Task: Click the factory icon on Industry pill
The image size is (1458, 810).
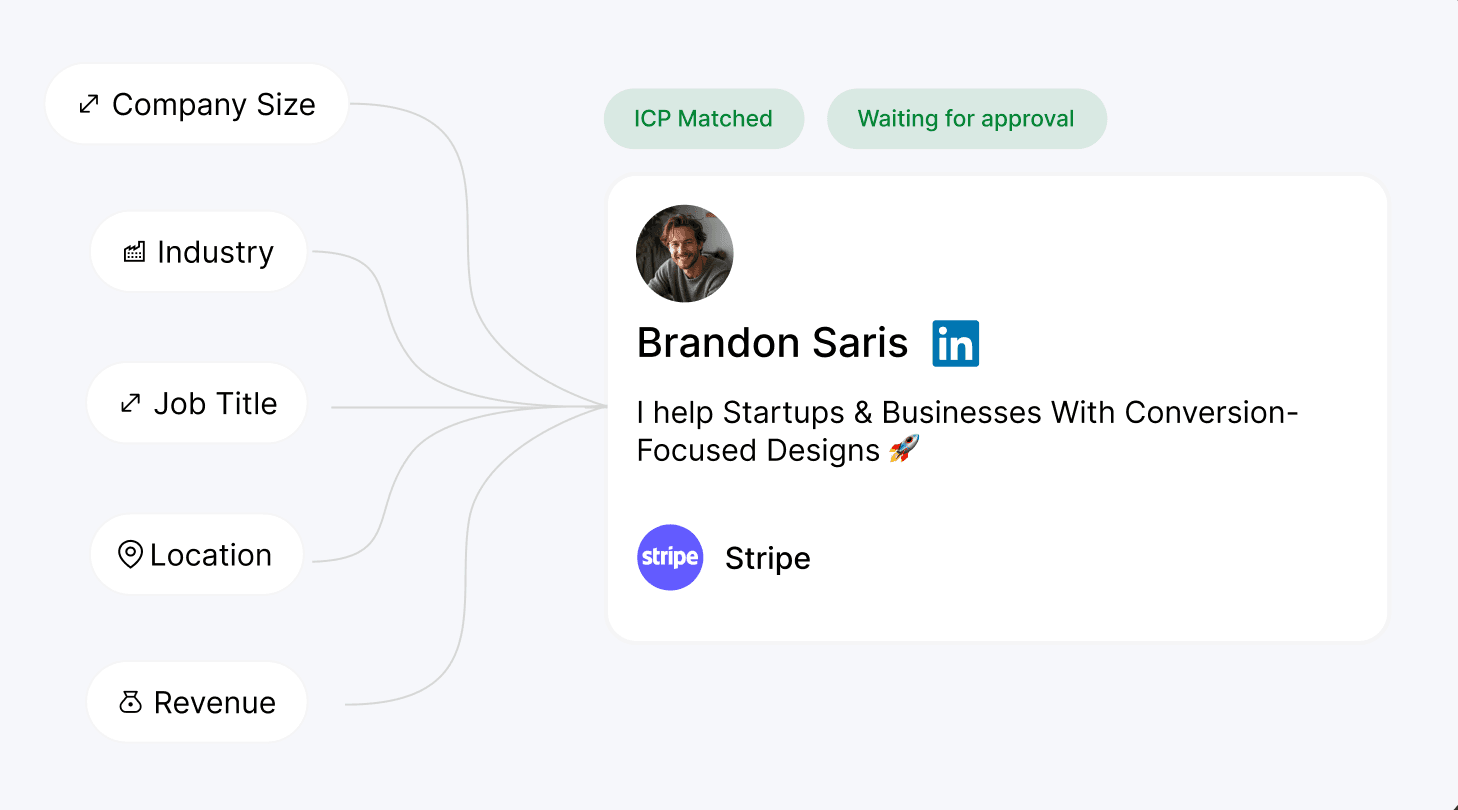Action: (134, 252)
